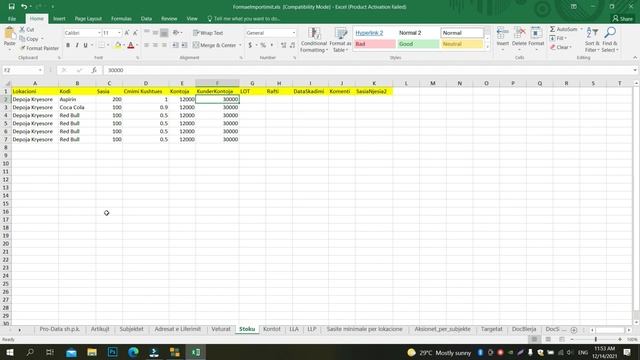The image size is (640, 360).
Task: Open Windows Start menu
Action: coord(10,352)
